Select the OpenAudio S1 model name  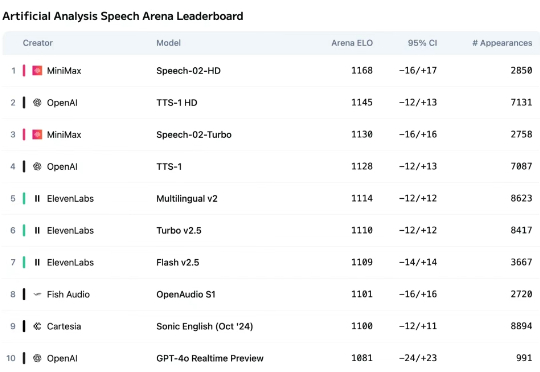(186, 294)
